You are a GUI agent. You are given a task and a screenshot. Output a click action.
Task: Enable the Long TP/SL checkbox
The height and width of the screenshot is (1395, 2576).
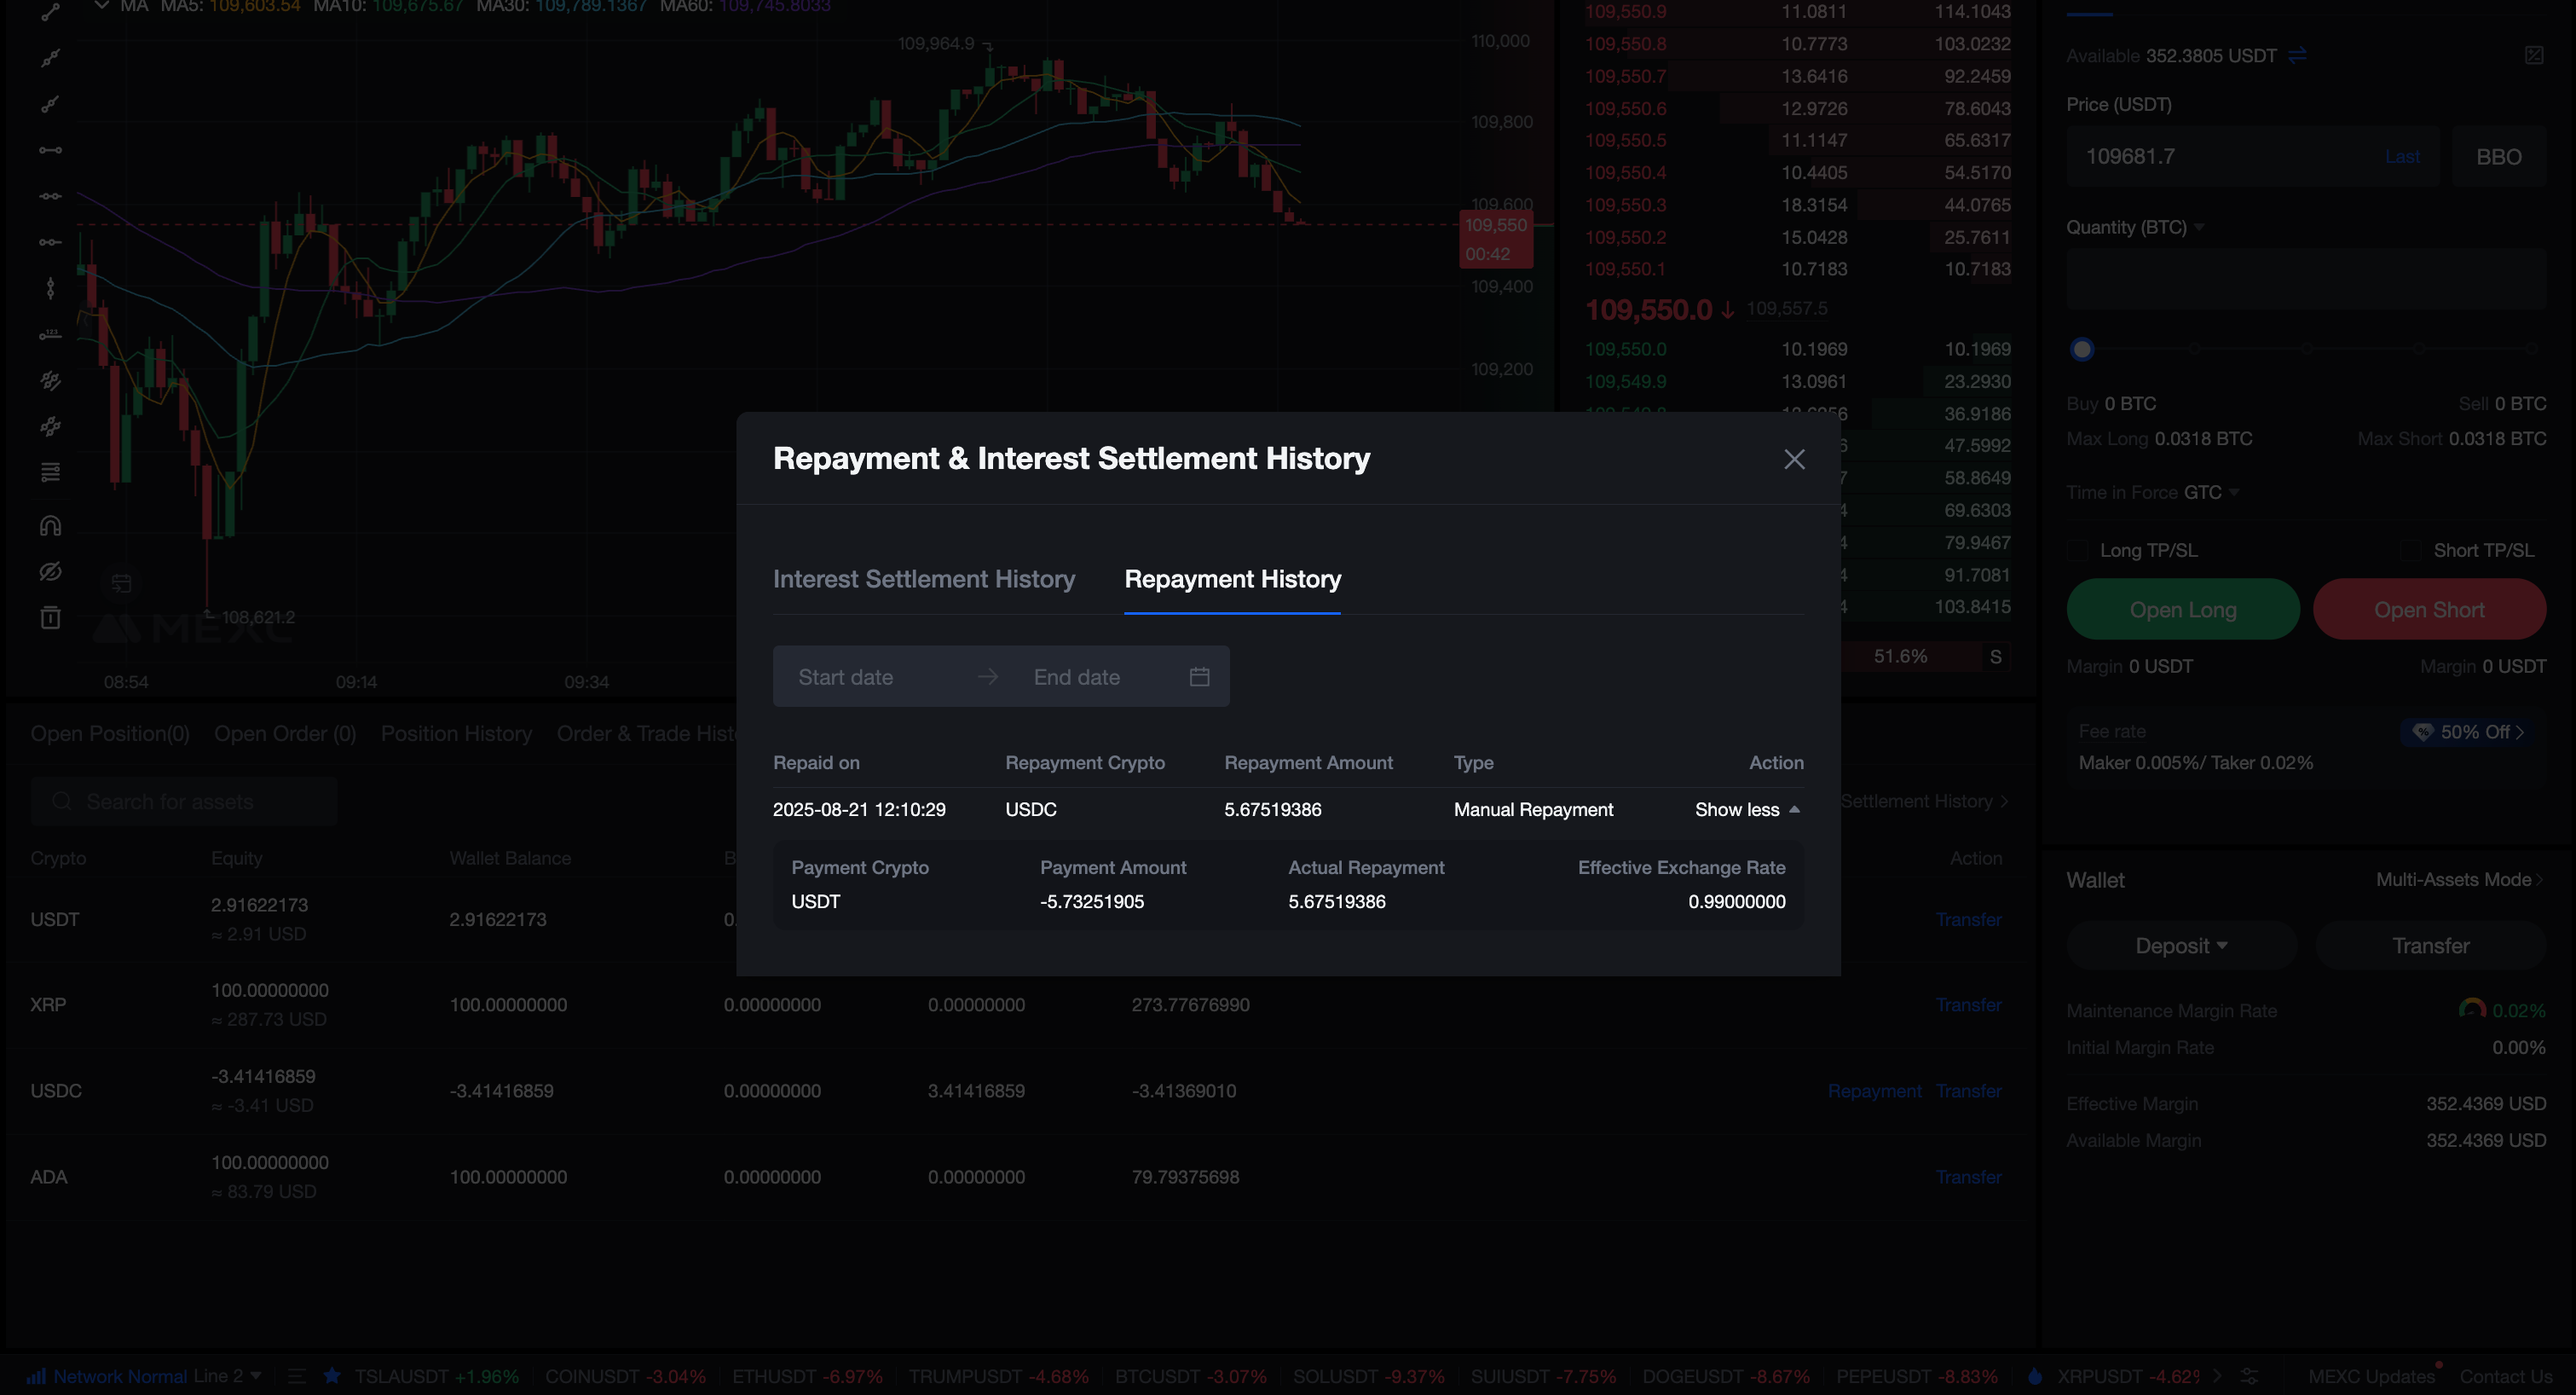tap(2079, 551)
